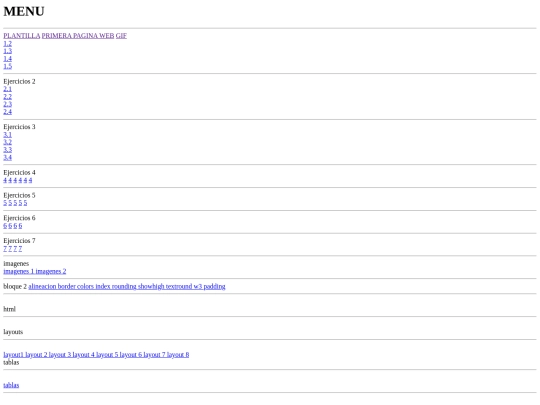Open exercise 3.3 link
This screenshot has width=540, height=405.
[x=8, y=150]
